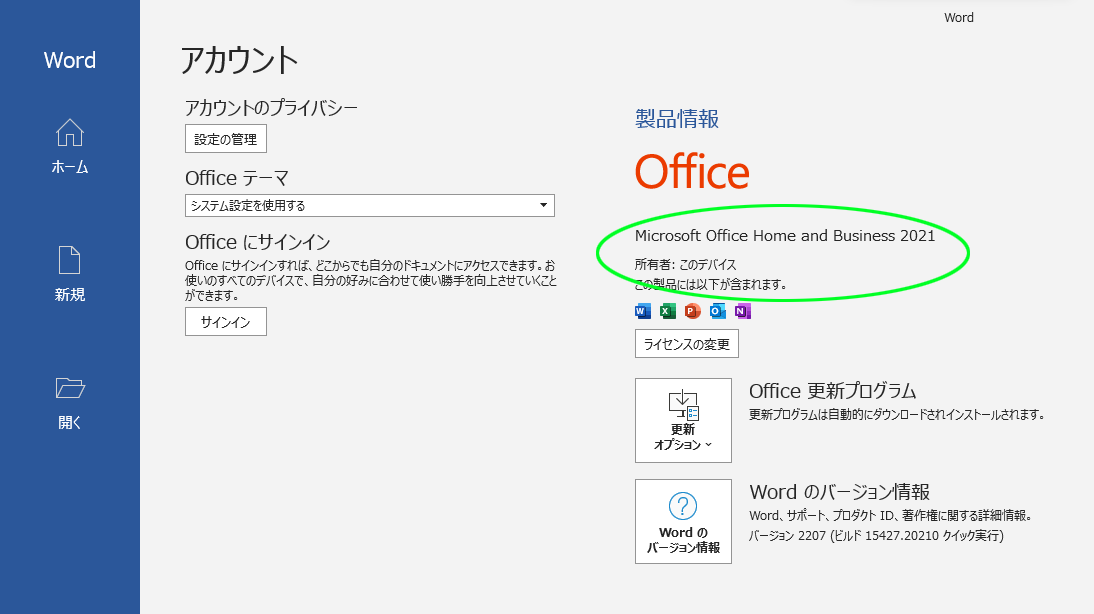Image resolution: width=1094 pixels, height=614 pixels.
Task: Click the orange Office logo text
Action: (692, 172)
